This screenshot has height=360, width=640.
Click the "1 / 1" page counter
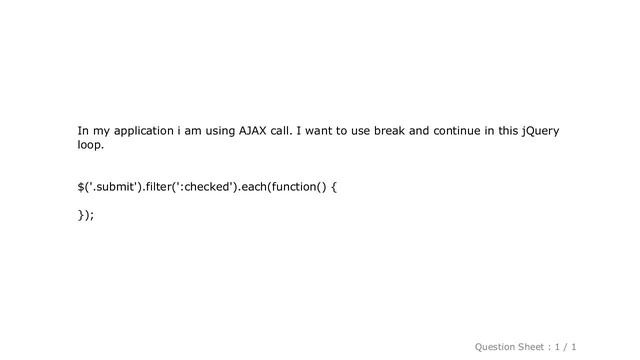565,347
